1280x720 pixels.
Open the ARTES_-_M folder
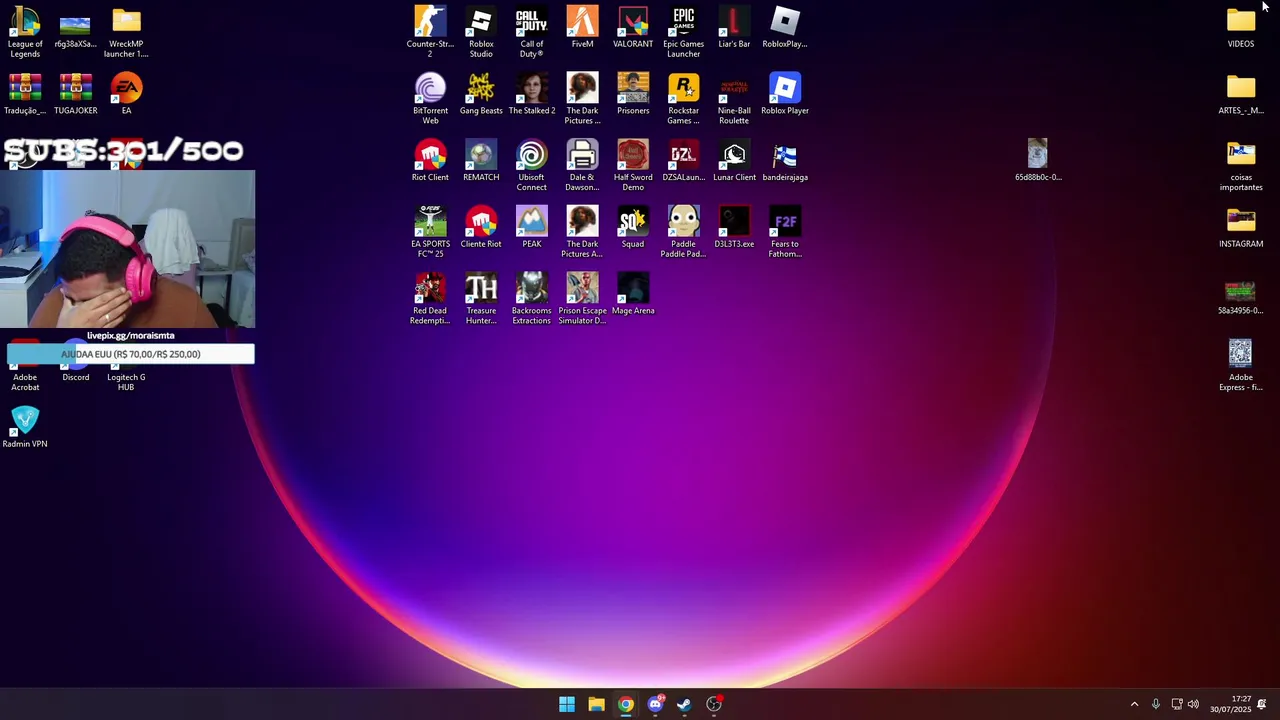(x=1241, y=94)
